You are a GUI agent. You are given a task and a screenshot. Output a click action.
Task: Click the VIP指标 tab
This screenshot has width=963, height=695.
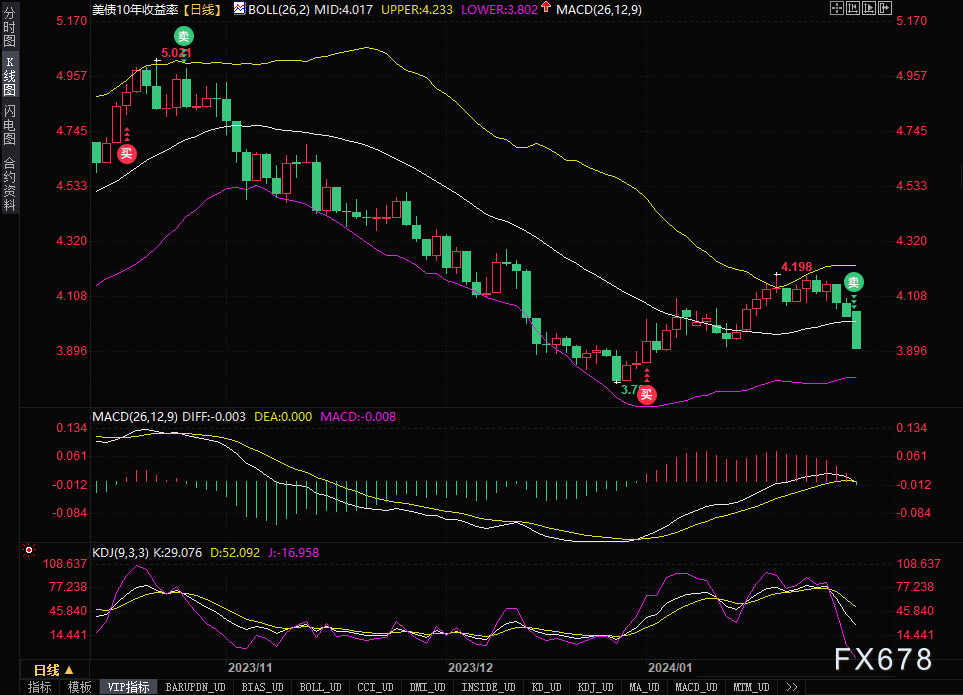129,687
